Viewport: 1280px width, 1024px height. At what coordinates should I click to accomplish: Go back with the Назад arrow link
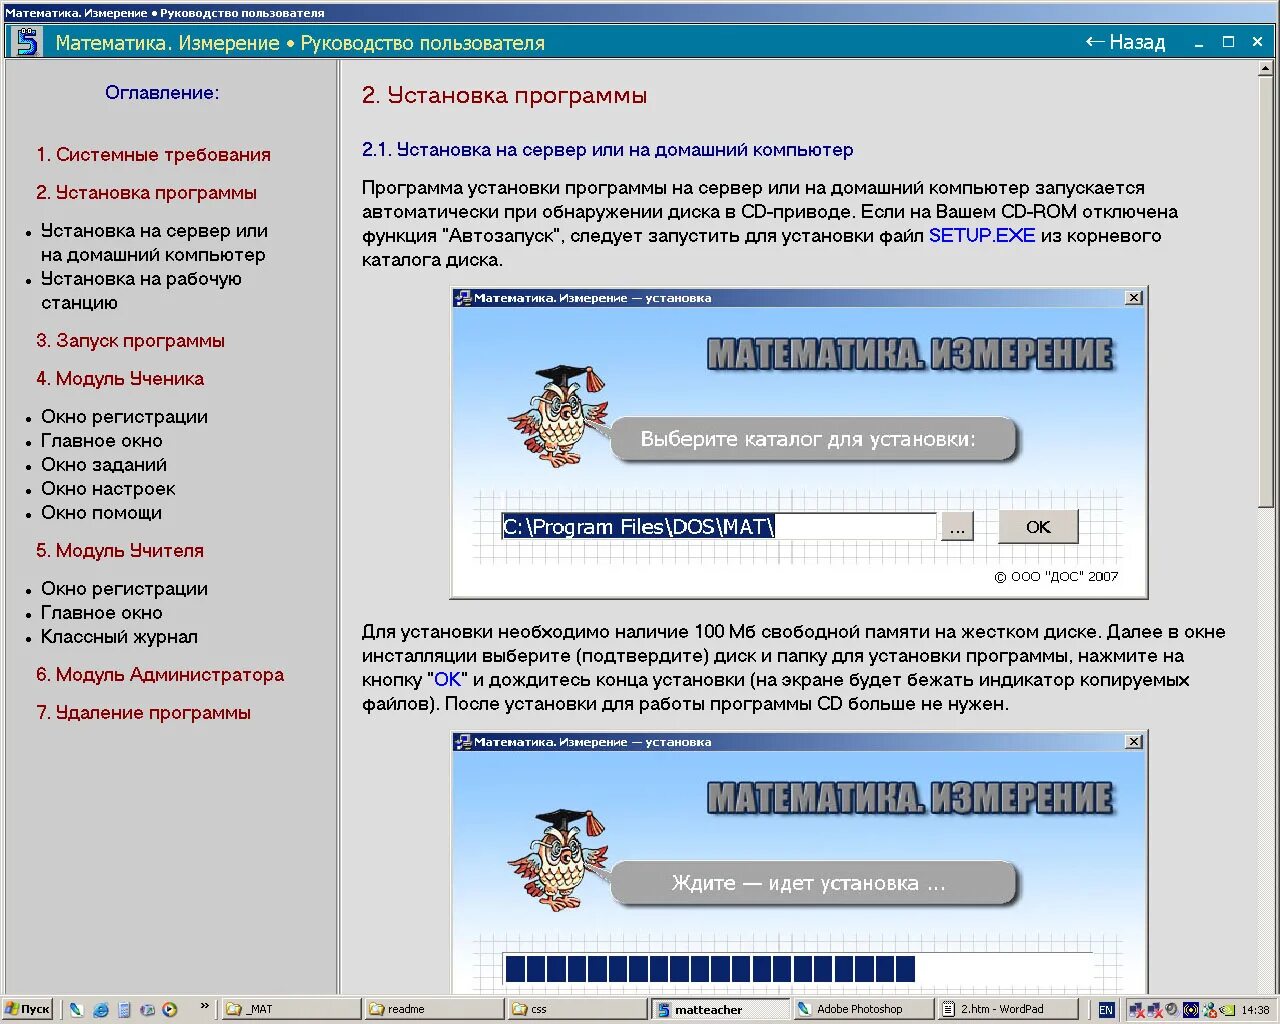pos(1125,42)
